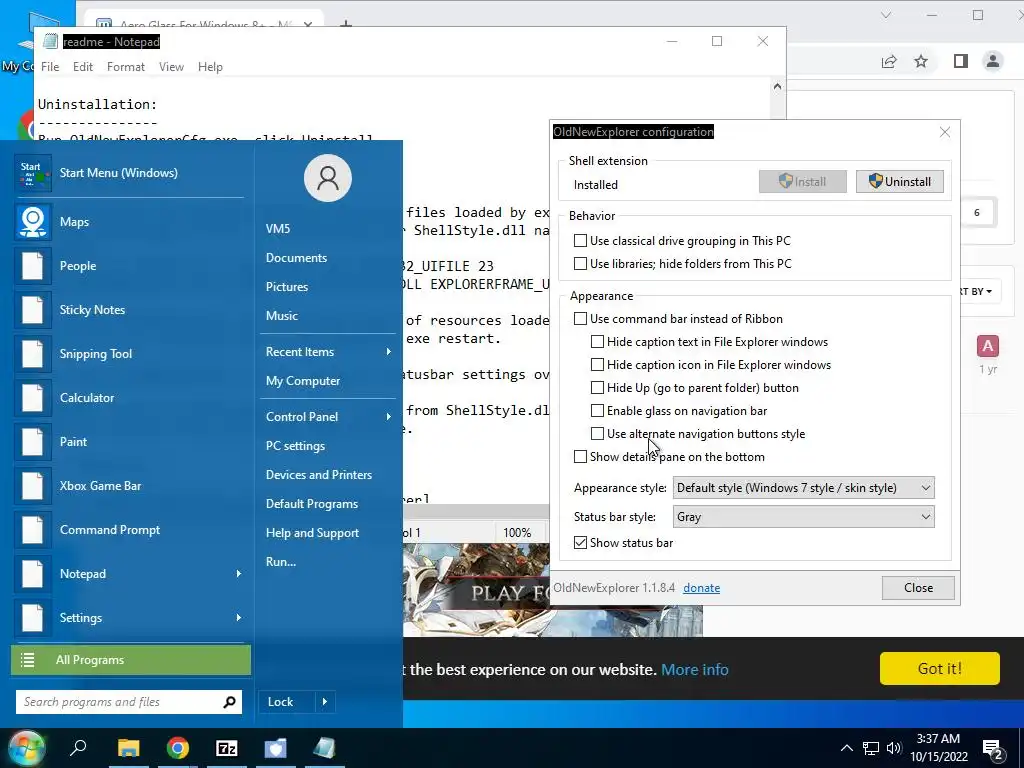Open Chrome profile avatar icon
Viewport: 1024px width, 768px height.
(x=993, y=61)
